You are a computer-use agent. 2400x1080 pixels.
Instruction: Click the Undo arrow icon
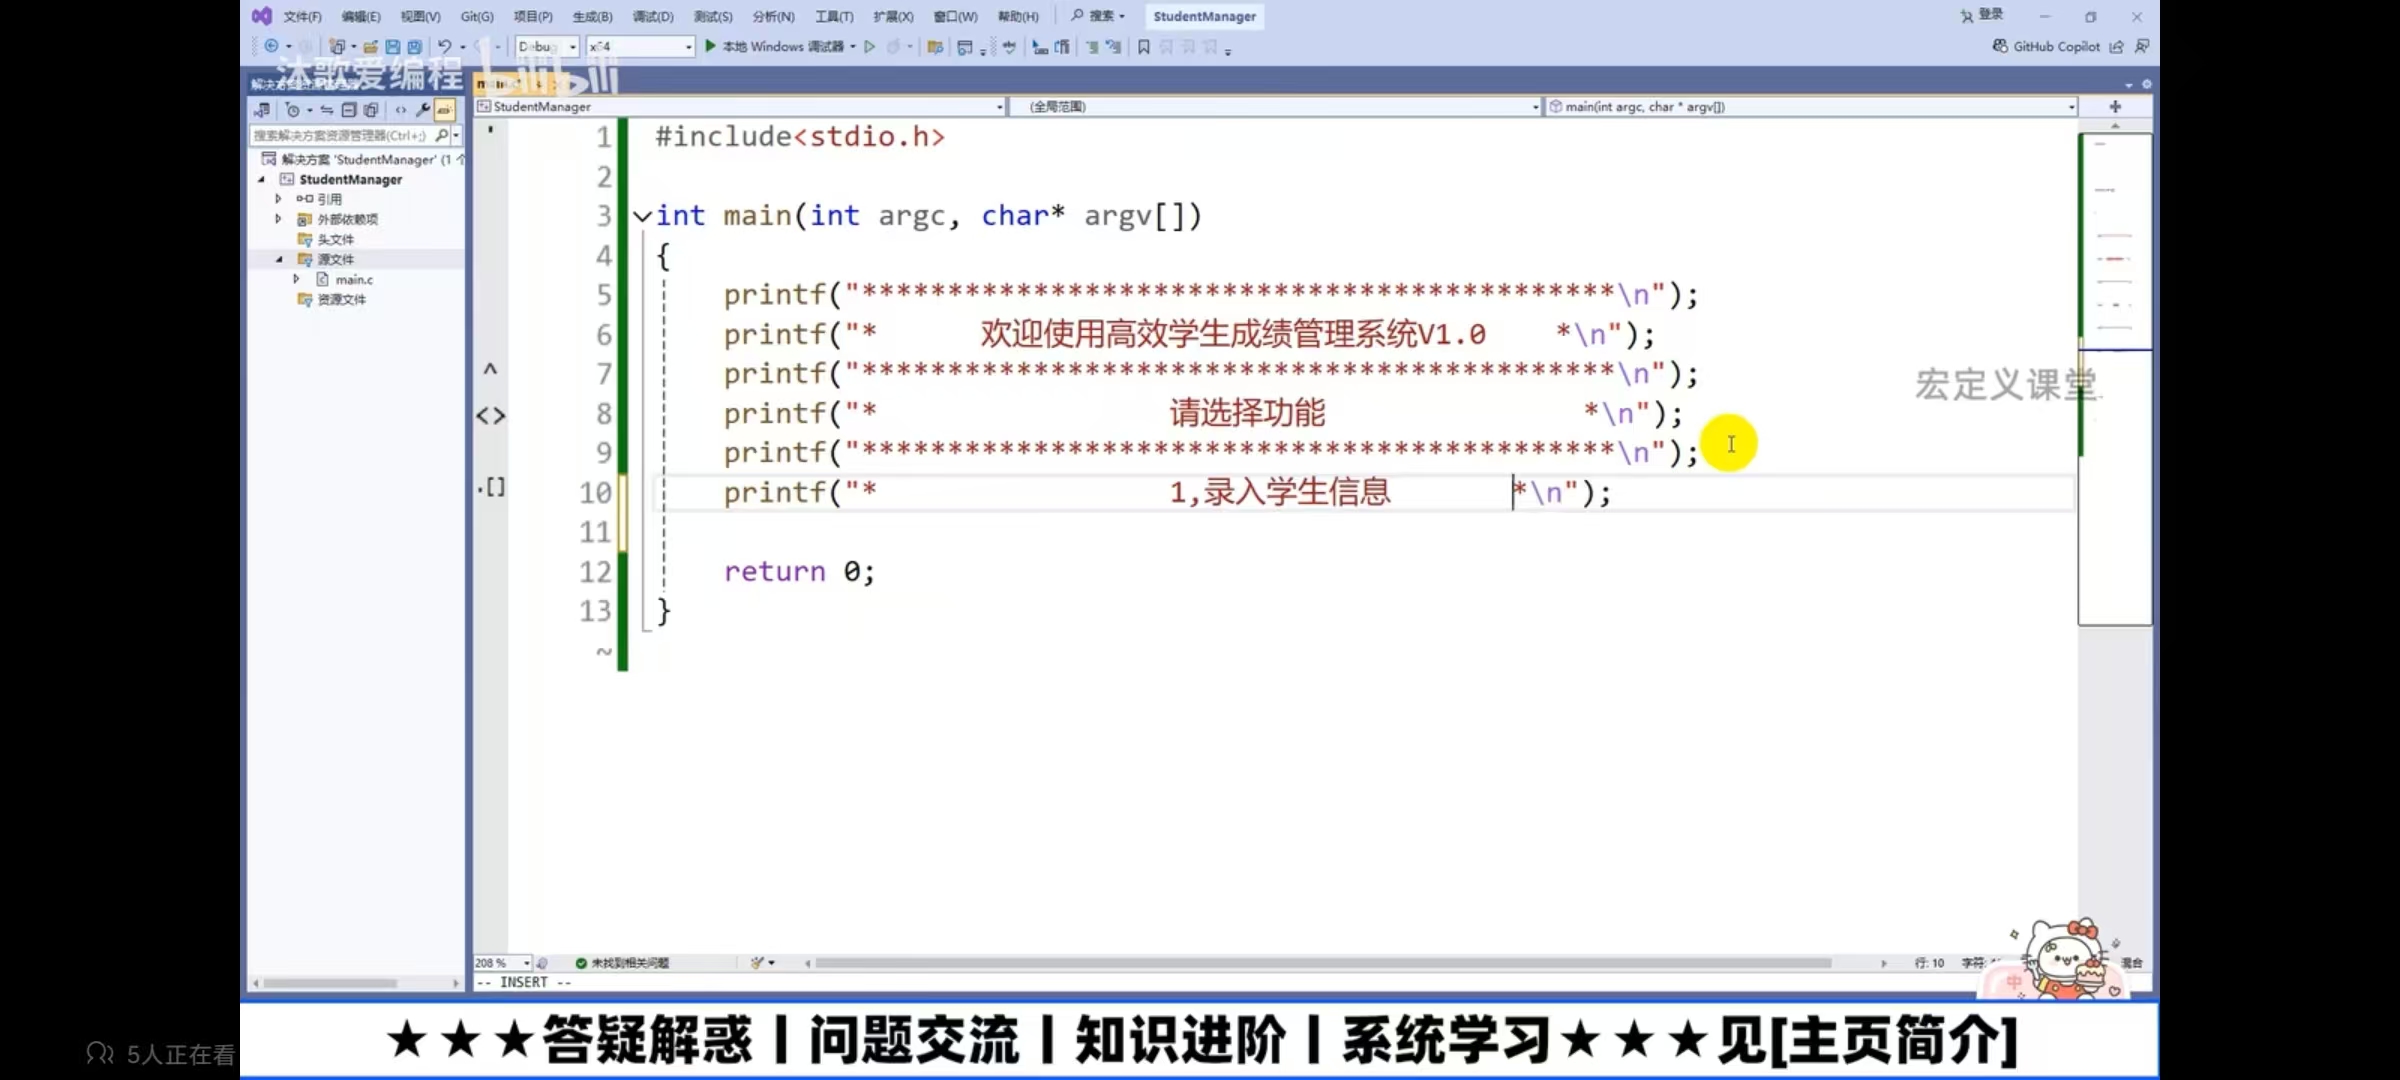(445, 46)
